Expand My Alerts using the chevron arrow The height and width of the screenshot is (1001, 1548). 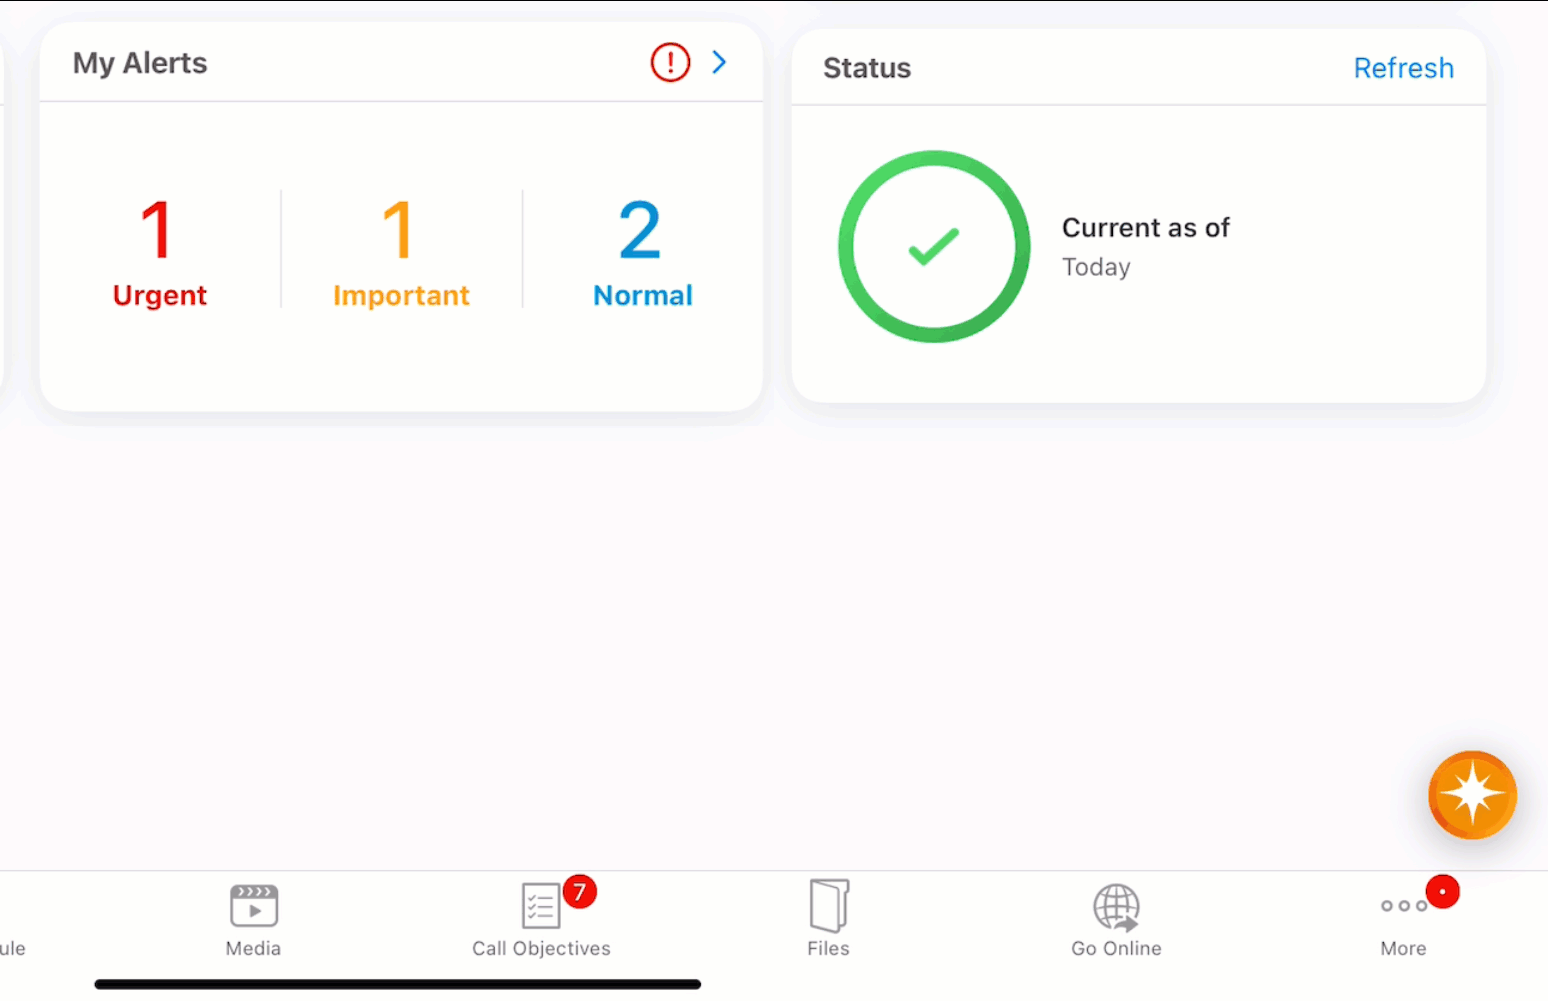click(x=719, y=63)
